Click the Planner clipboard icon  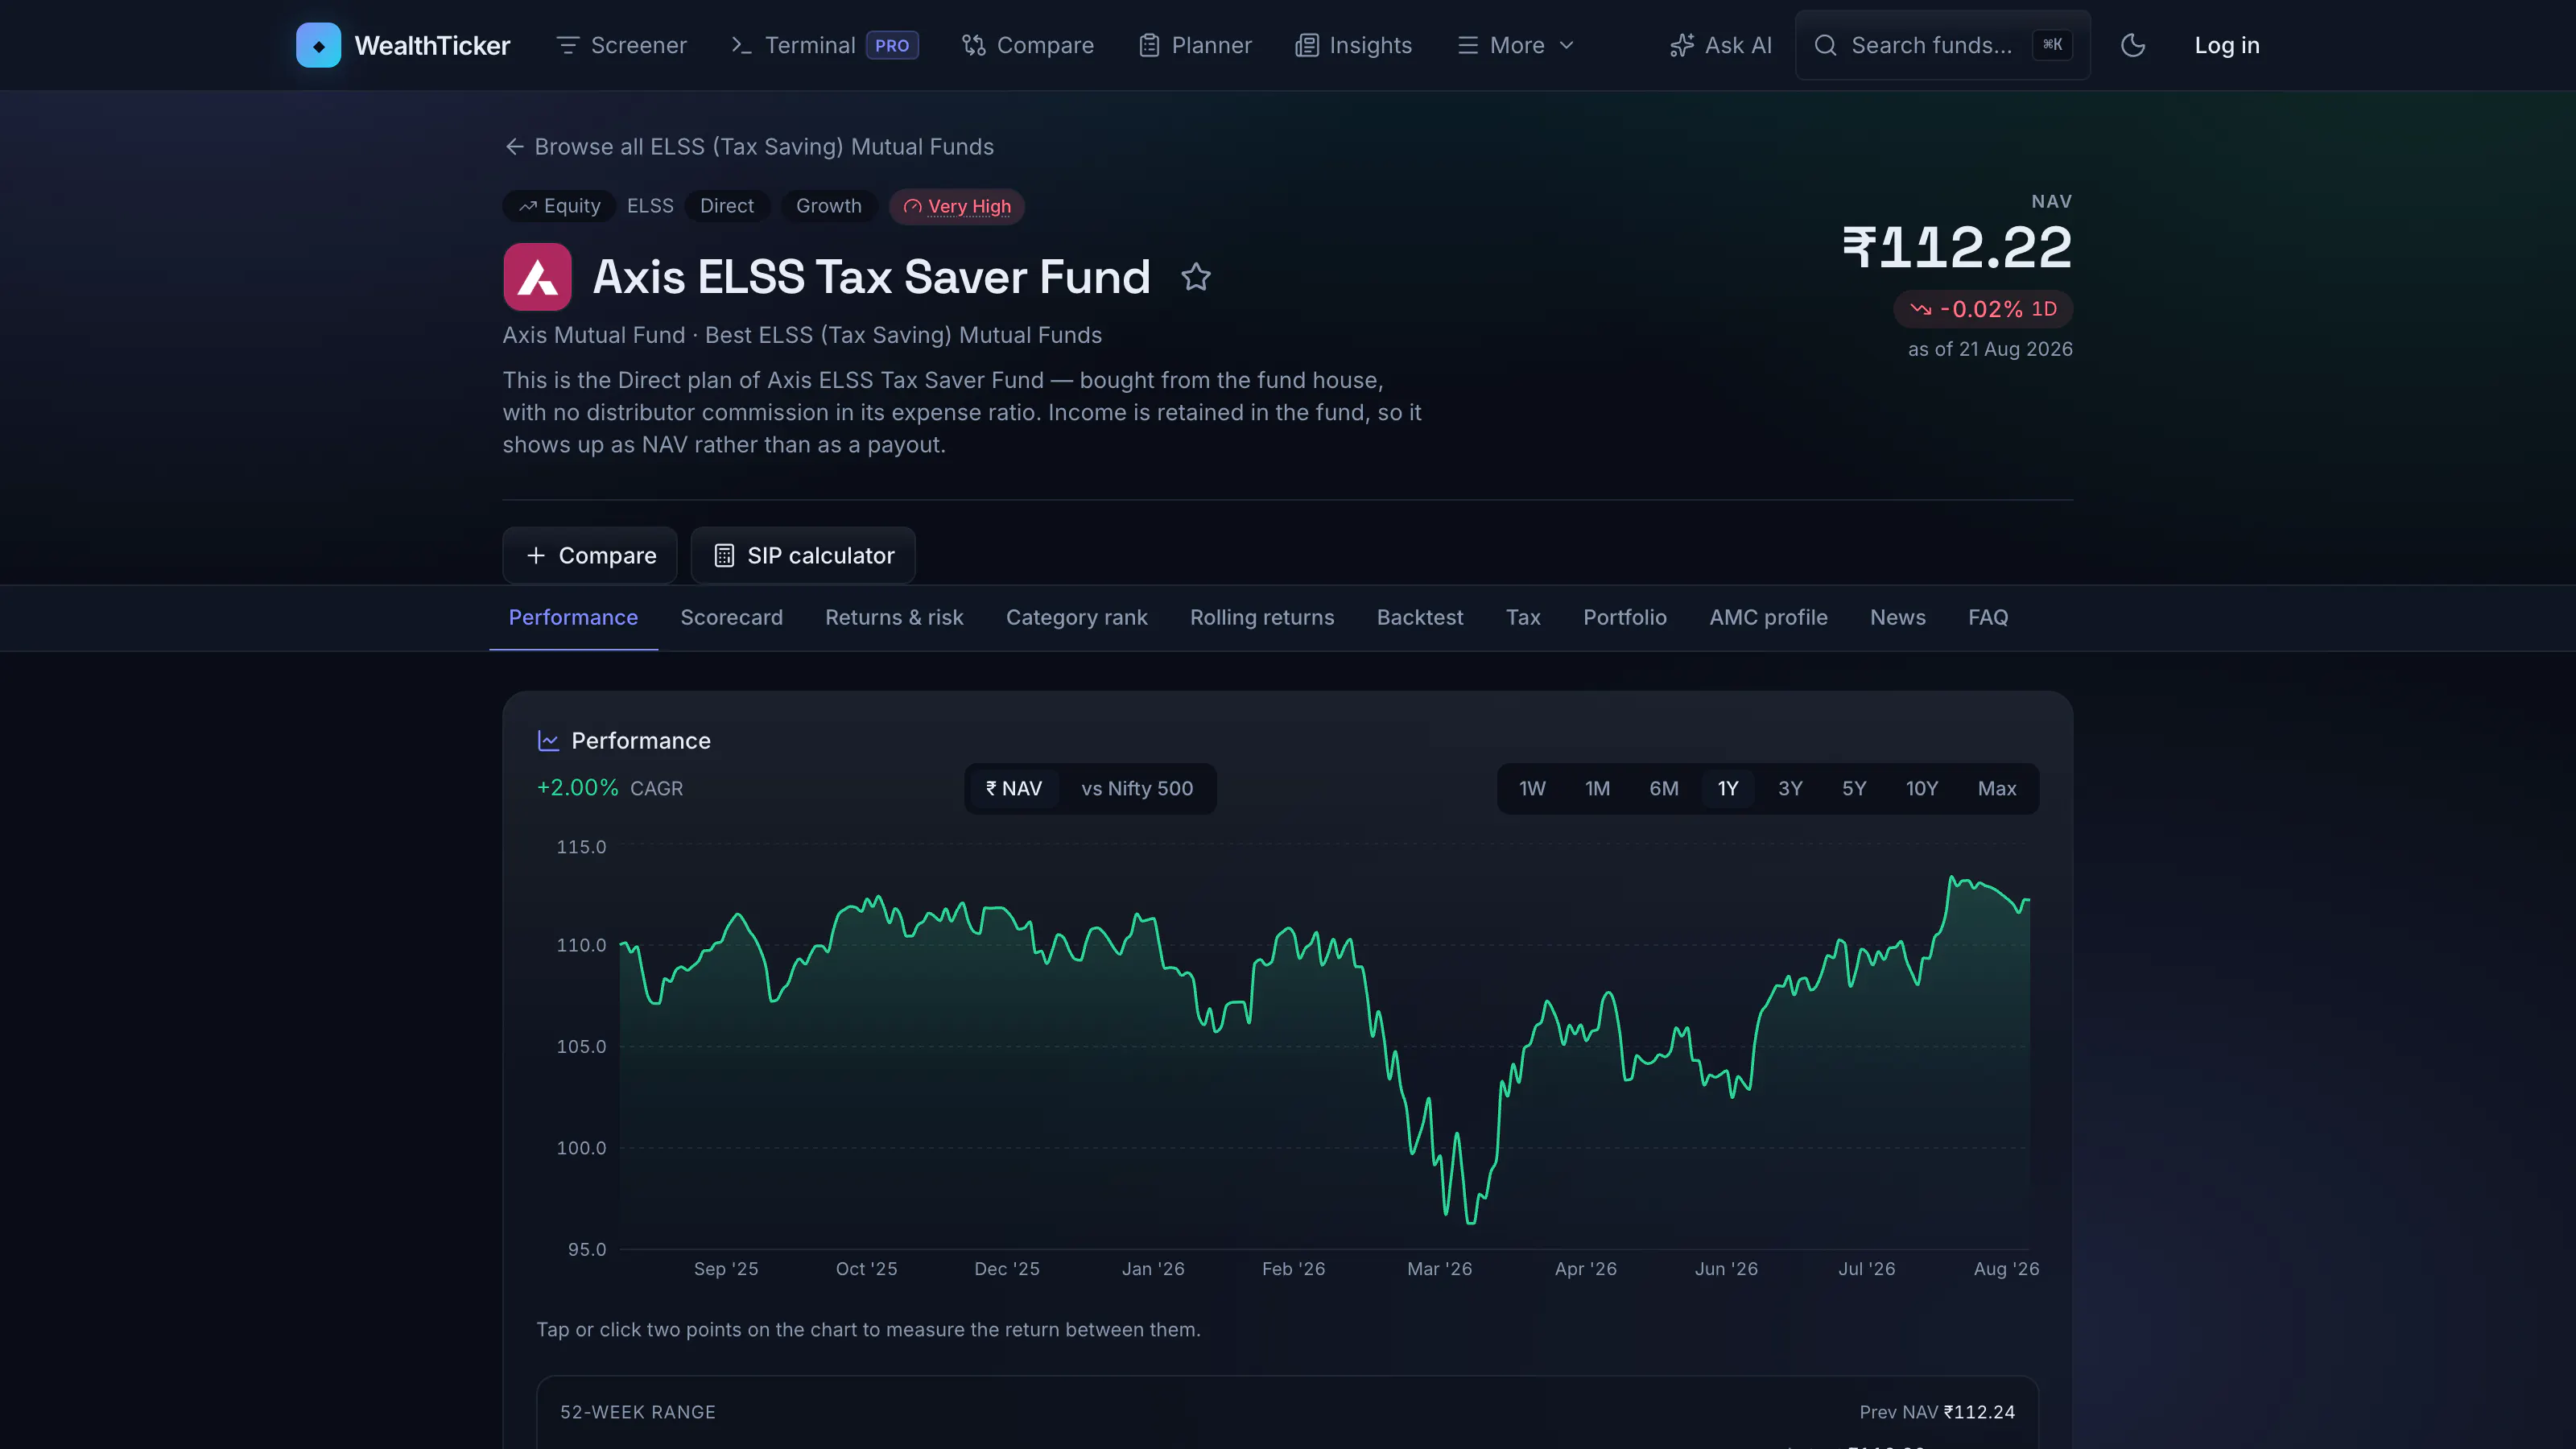[1149, 45]
